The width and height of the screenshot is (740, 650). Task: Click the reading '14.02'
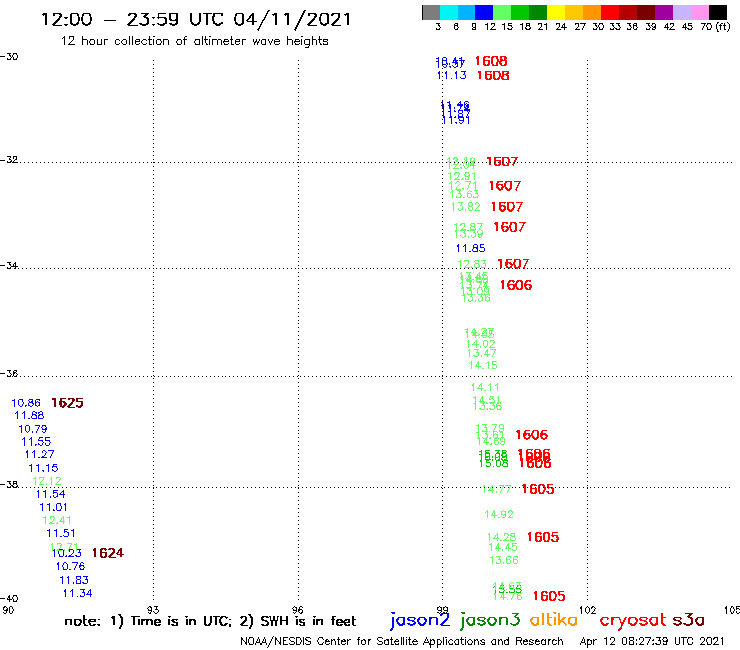click(x=481, y=345)
